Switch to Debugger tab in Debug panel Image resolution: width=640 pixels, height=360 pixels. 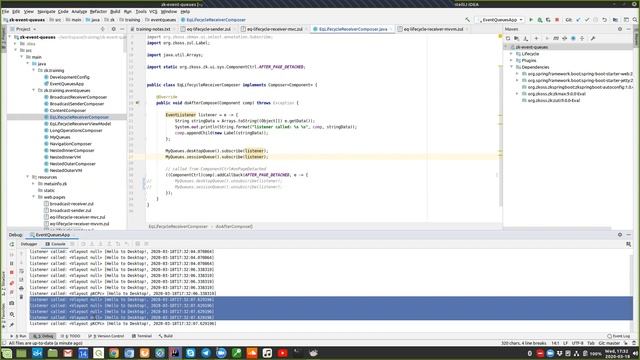coord(29,244)
